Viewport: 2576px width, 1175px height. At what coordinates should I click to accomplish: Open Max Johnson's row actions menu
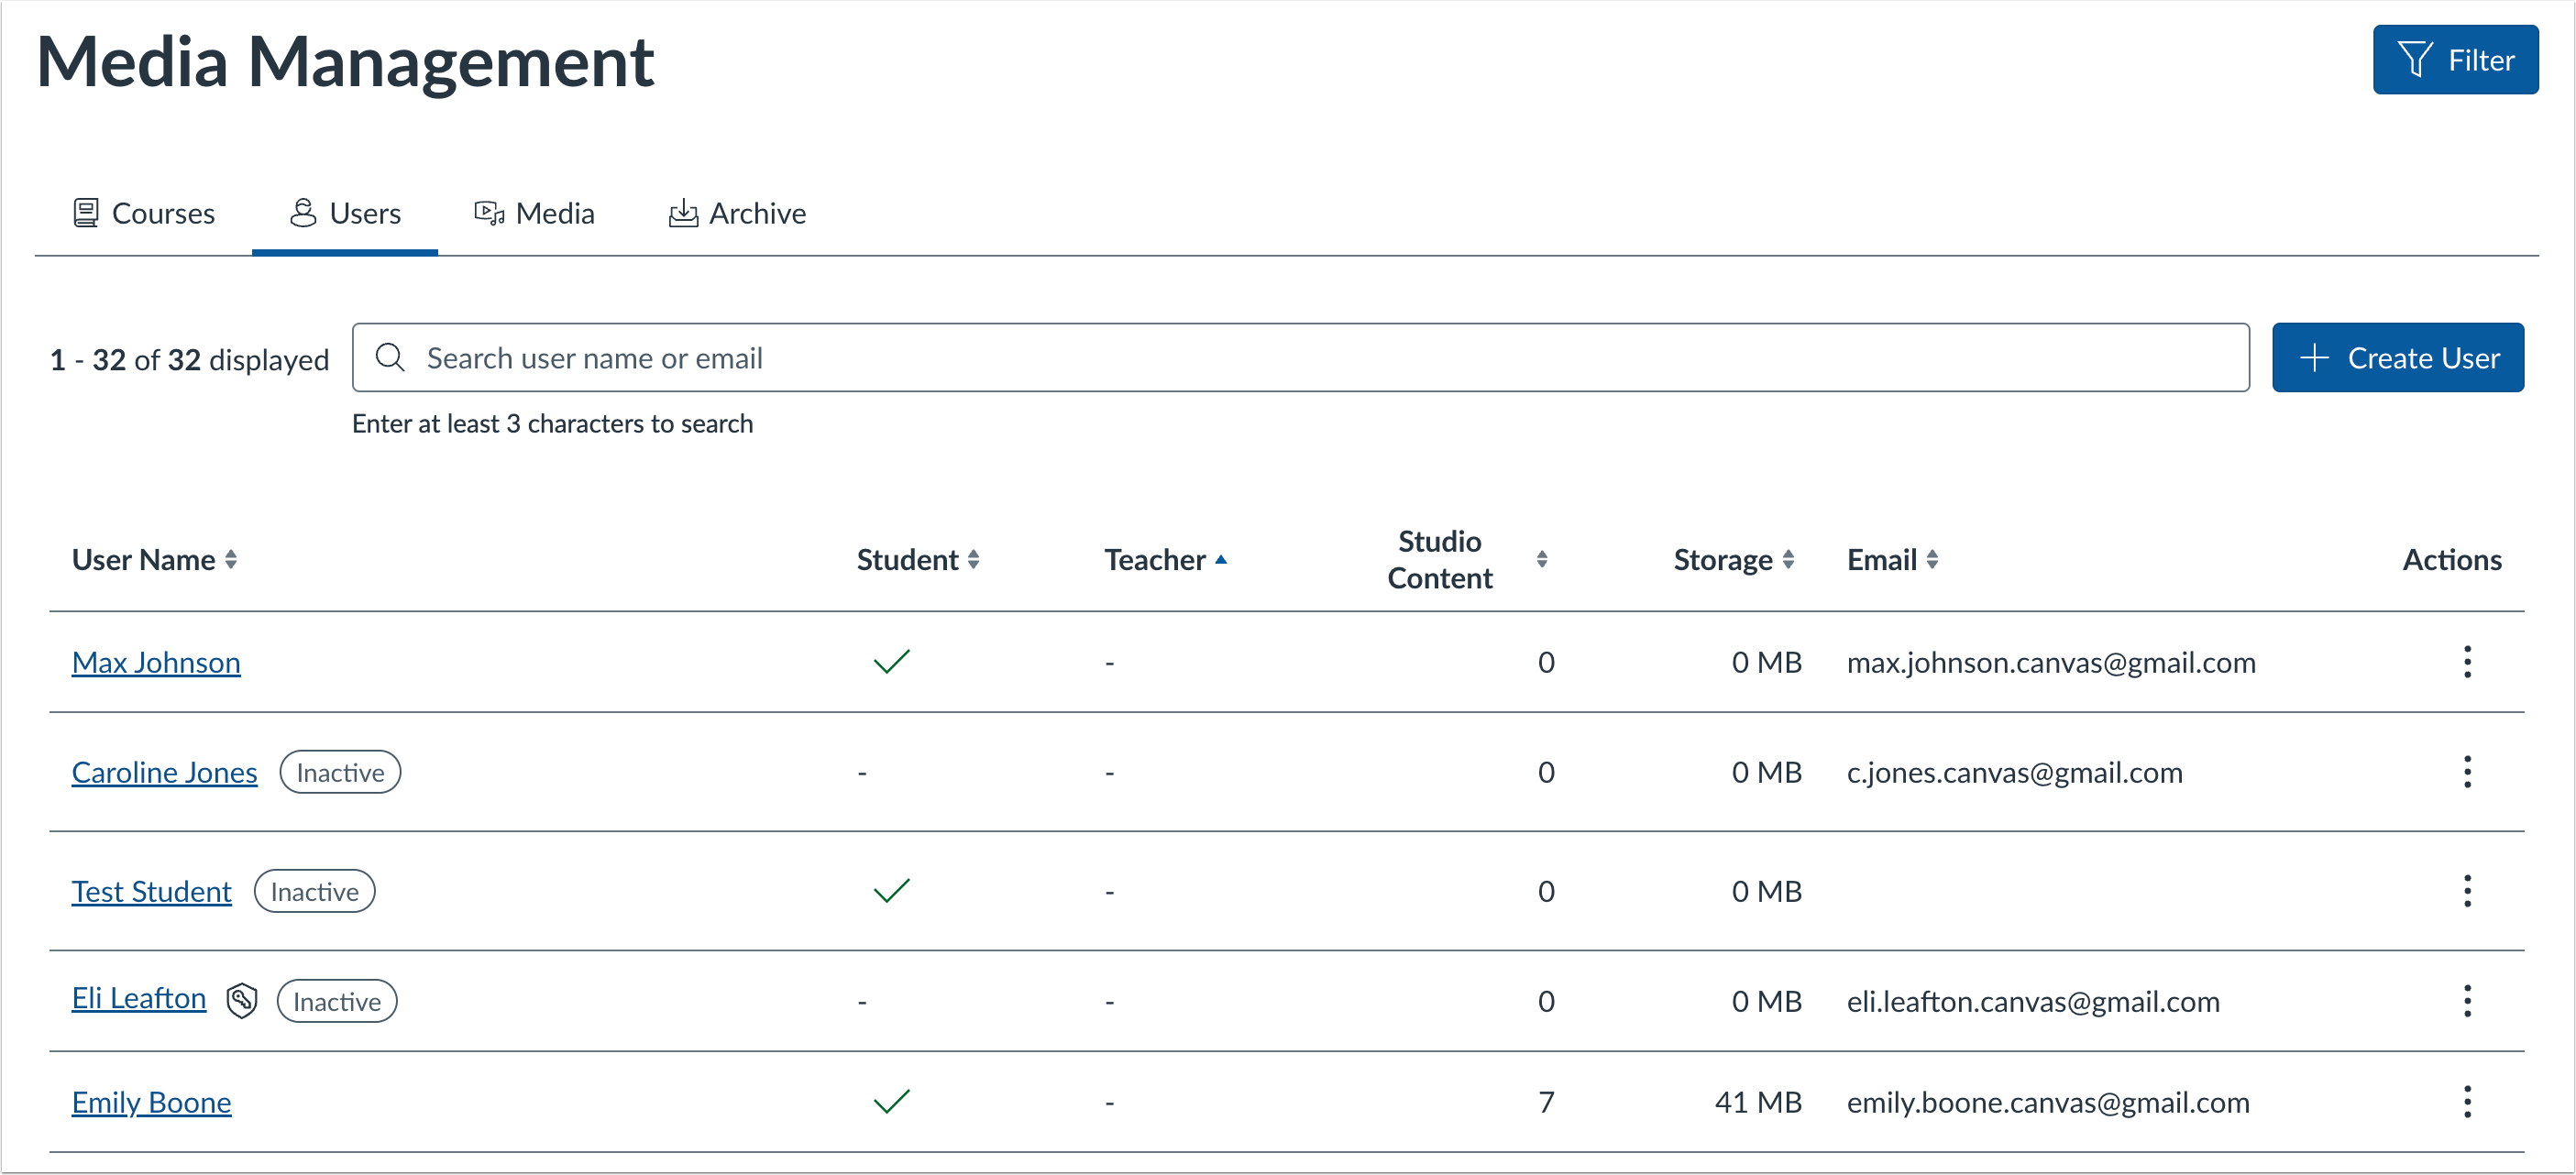pyautogui.click(x=2468, y=661)
